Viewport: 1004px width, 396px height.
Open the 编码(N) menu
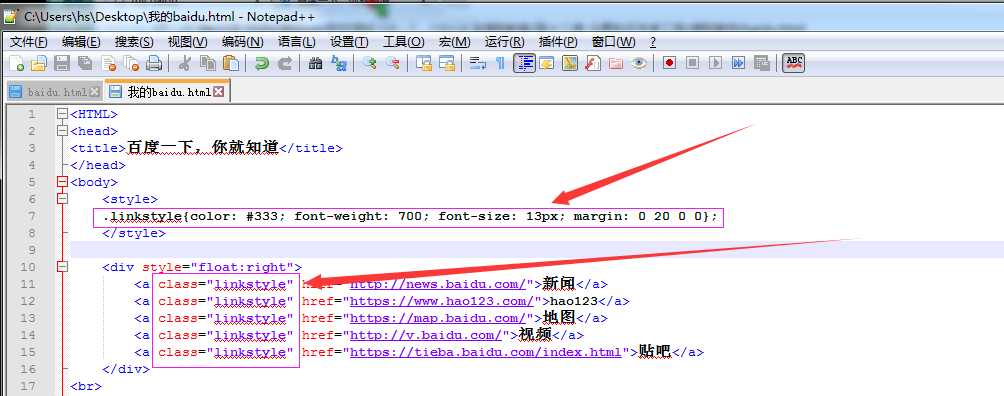[243, 42]
